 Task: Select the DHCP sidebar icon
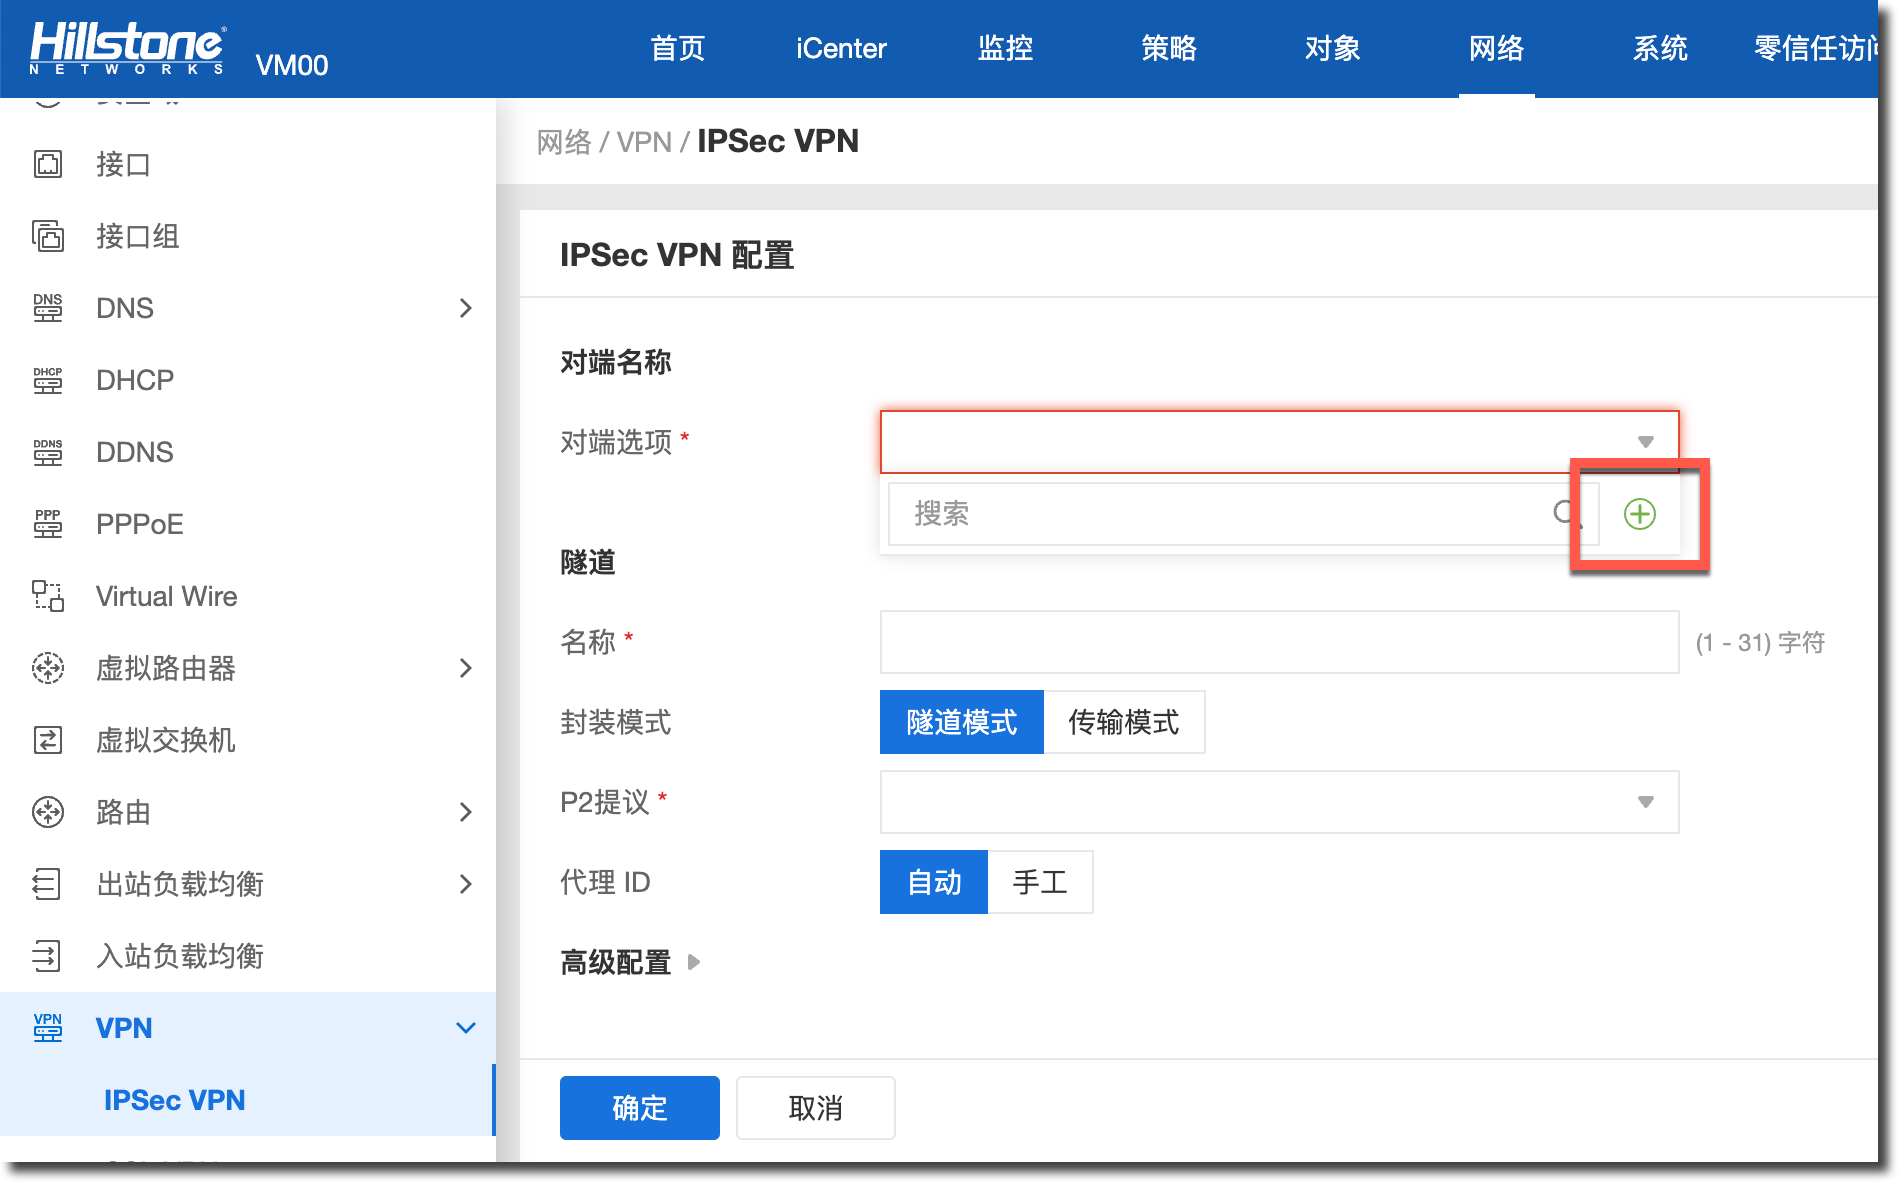[48, 380]
